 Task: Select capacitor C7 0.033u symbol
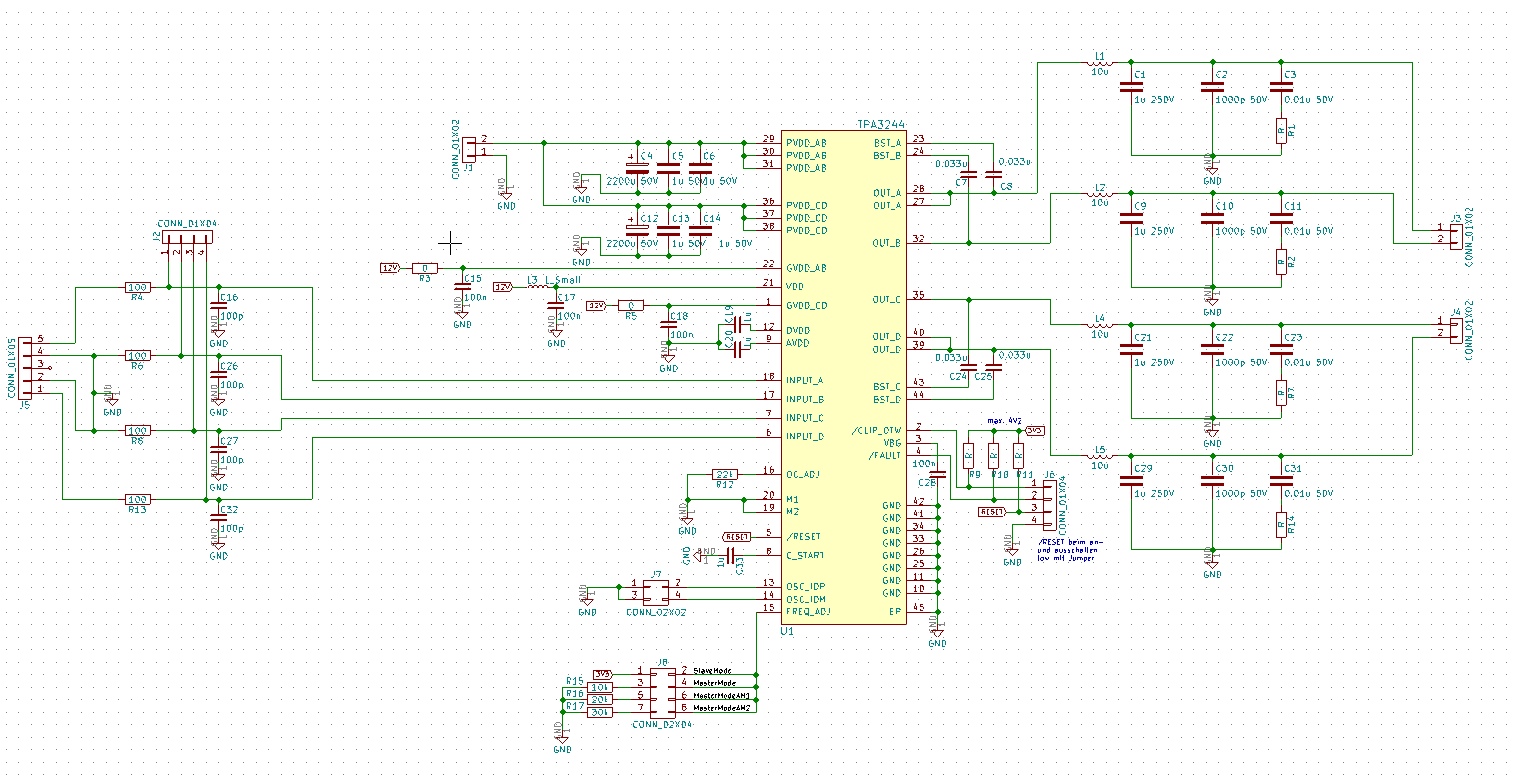tap(969, 174)
